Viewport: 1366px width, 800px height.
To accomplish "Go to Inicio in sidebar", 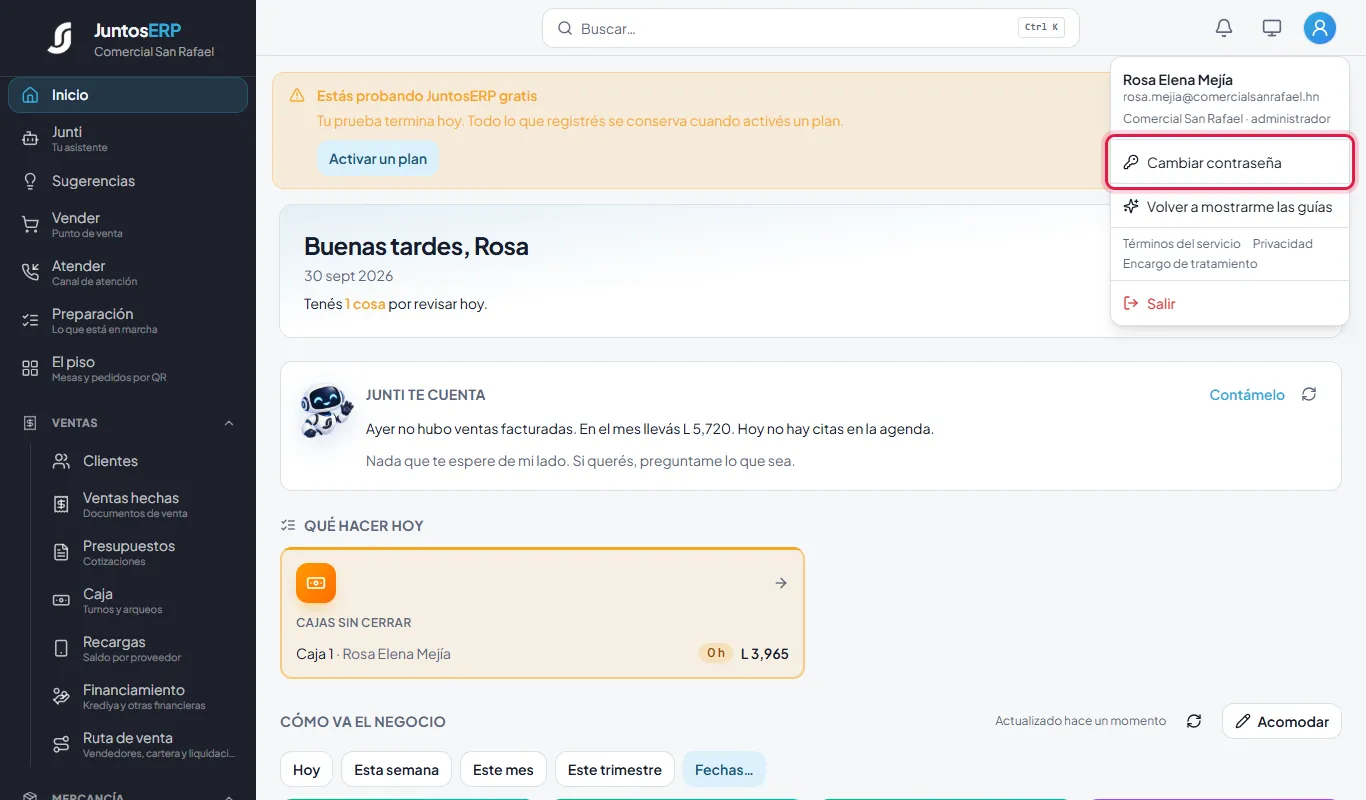I will click(128, 95).
